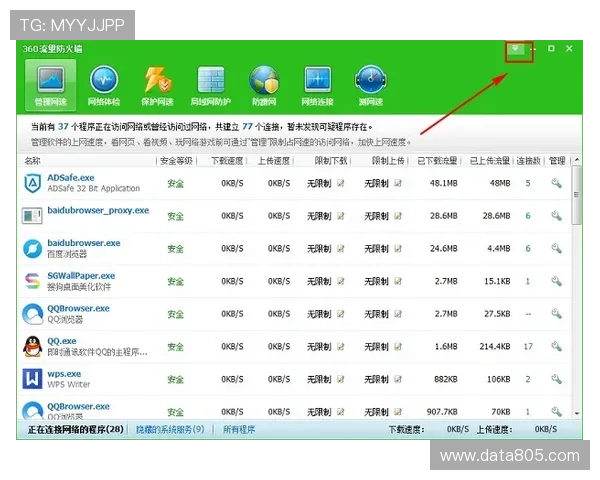Sort by 已下载流量 column header

437,161
